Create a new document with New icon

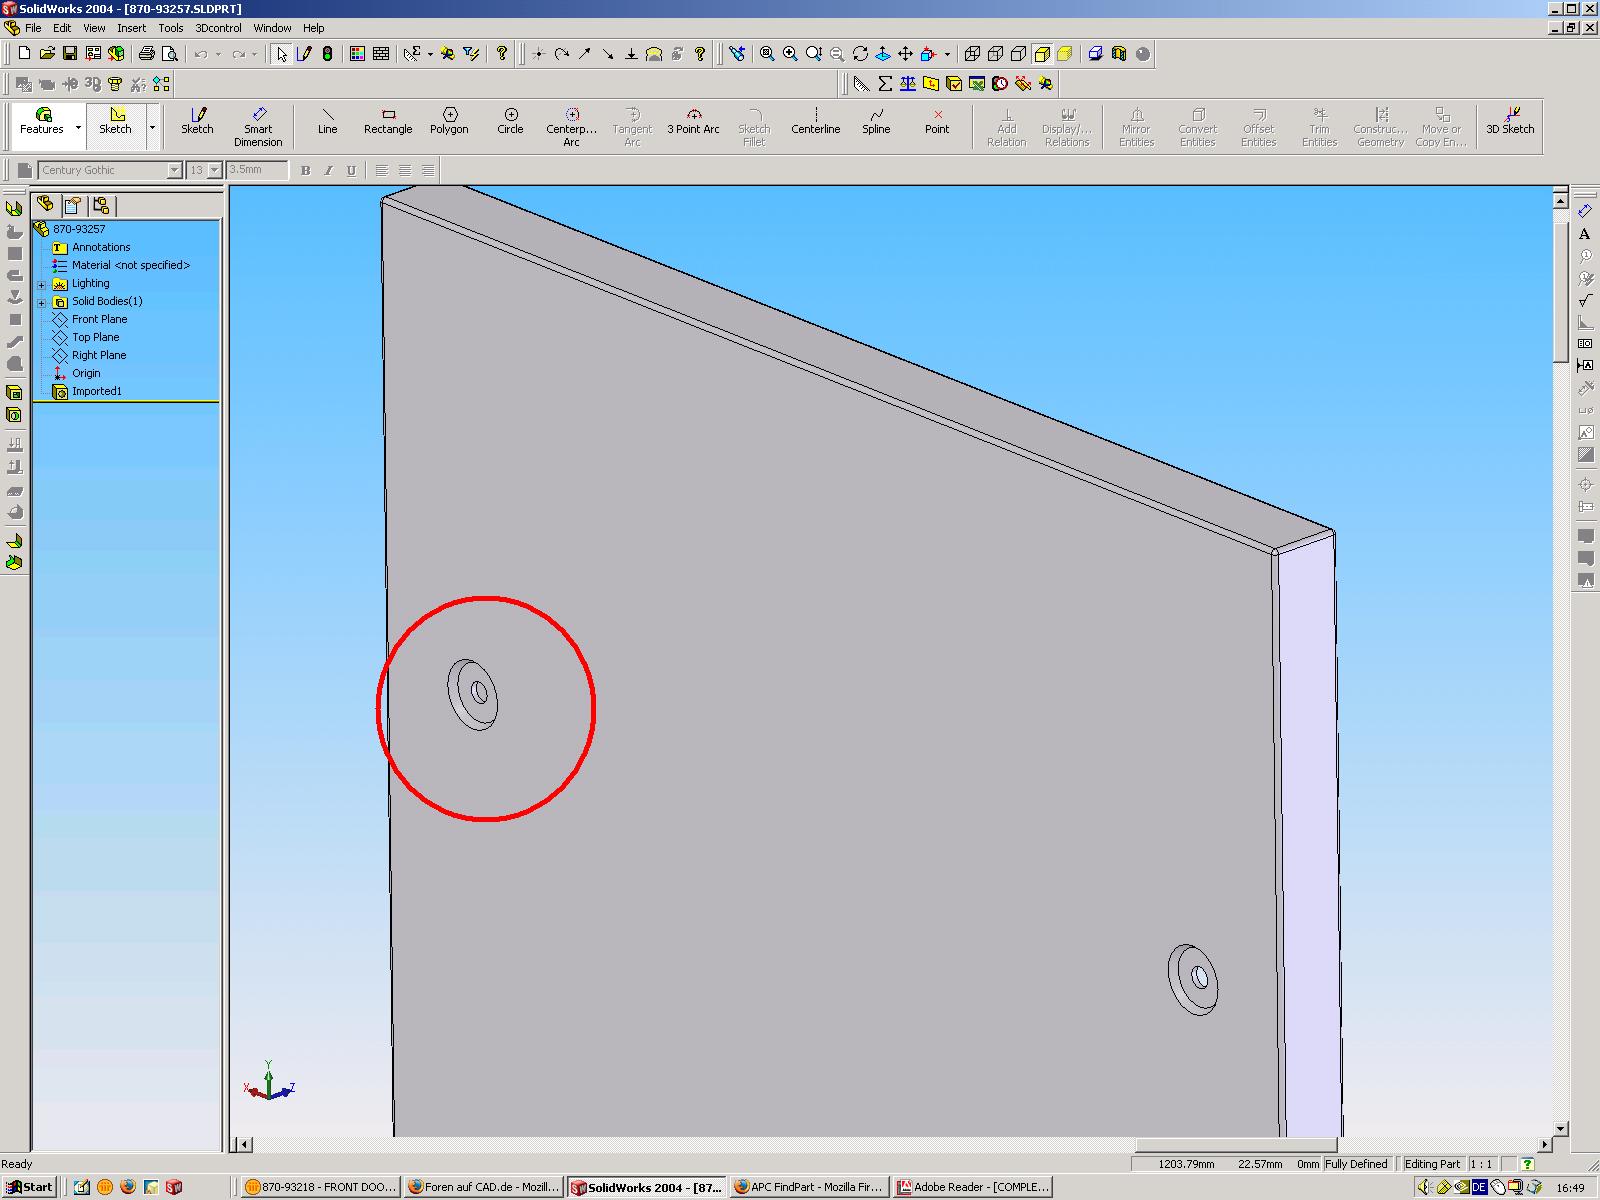(24, 54)
